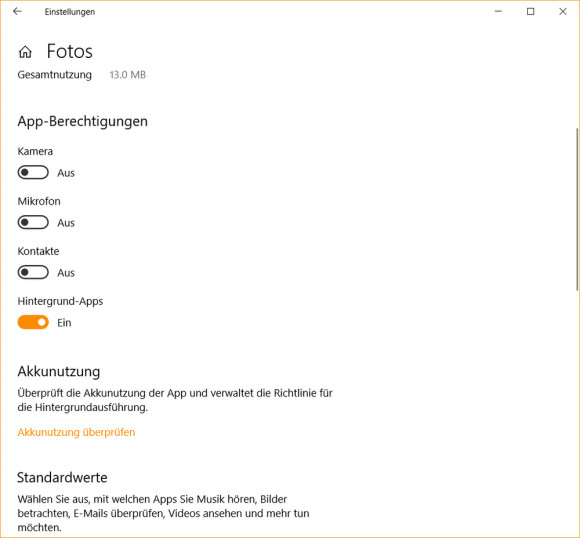Switch on the Kontakte permission
580x538 pixels.
[33, 272]
